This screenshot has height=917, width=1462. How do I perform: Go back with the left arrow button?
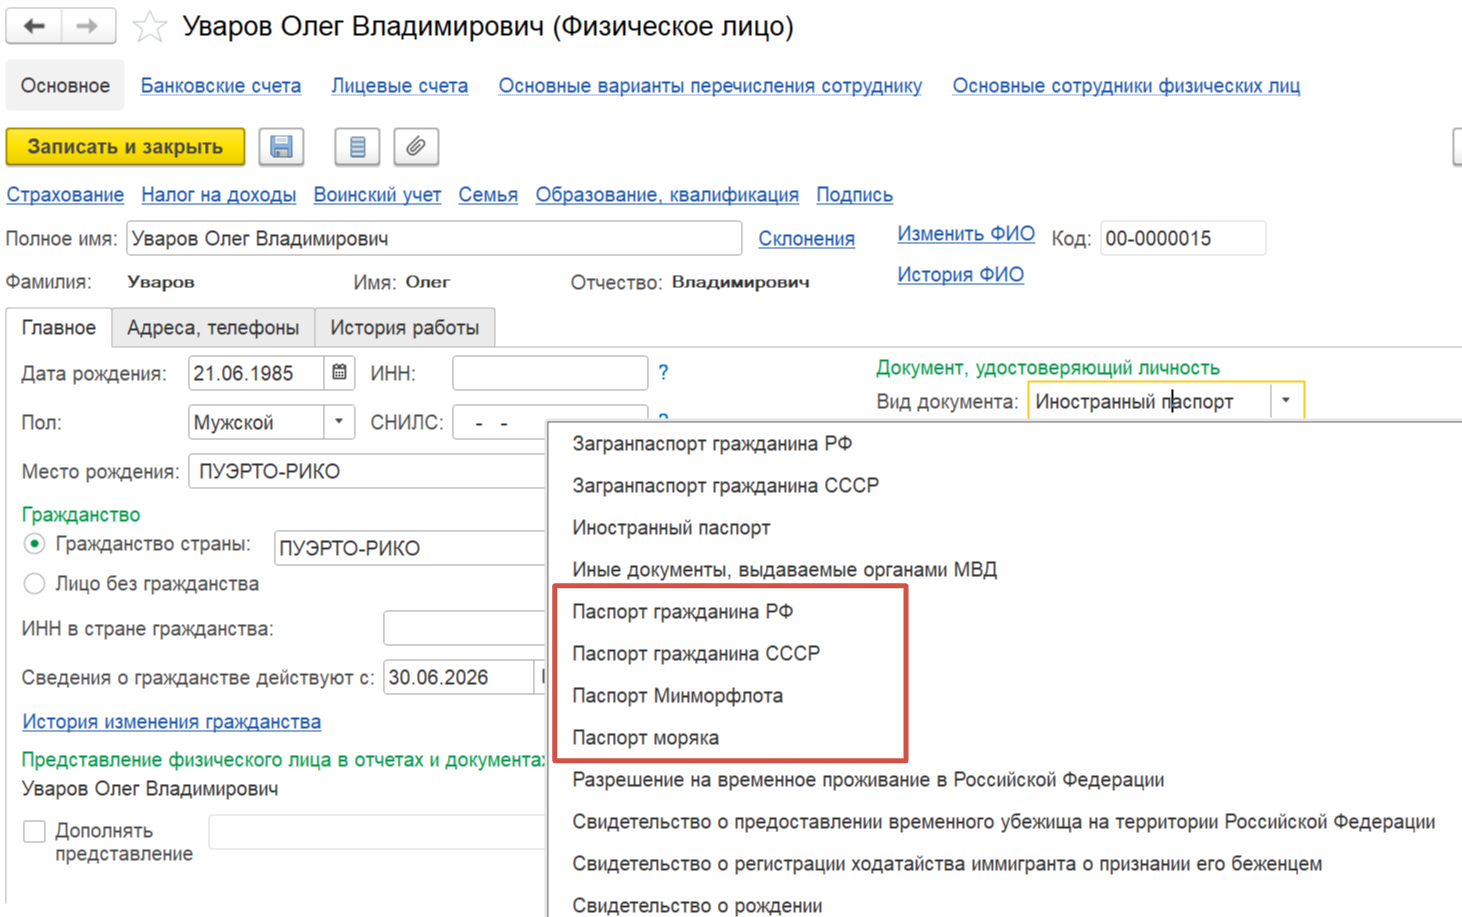click(x=34, y=26)
